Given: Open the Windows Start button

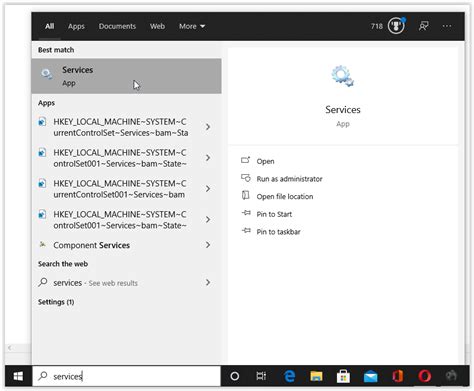Looking at the screenshot, I should click(18, 376).
